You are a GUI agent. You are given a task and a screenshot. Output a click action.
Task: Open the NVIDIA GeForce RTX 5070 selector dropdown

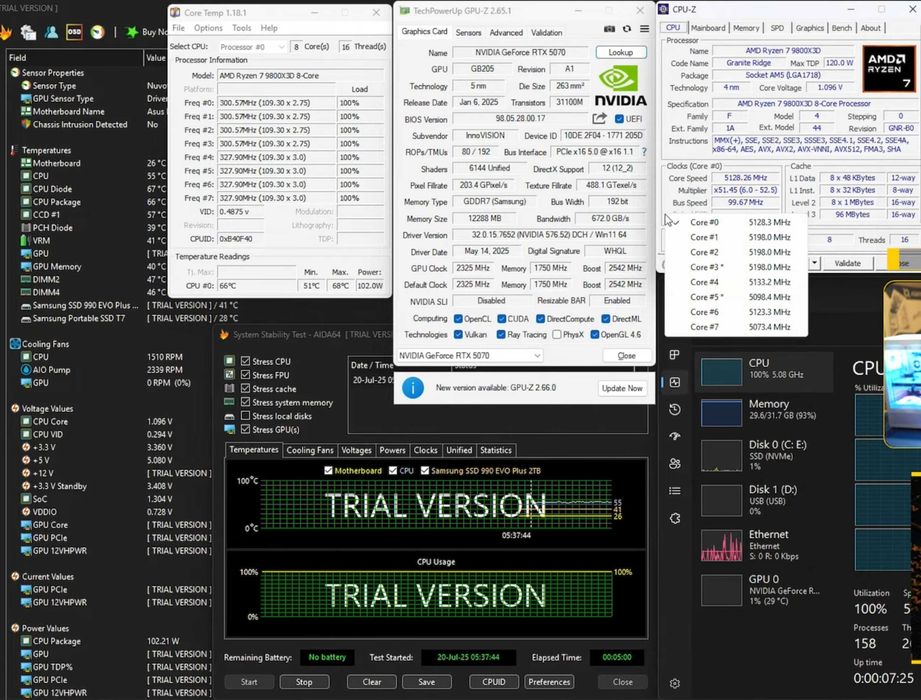coord(469,355)
